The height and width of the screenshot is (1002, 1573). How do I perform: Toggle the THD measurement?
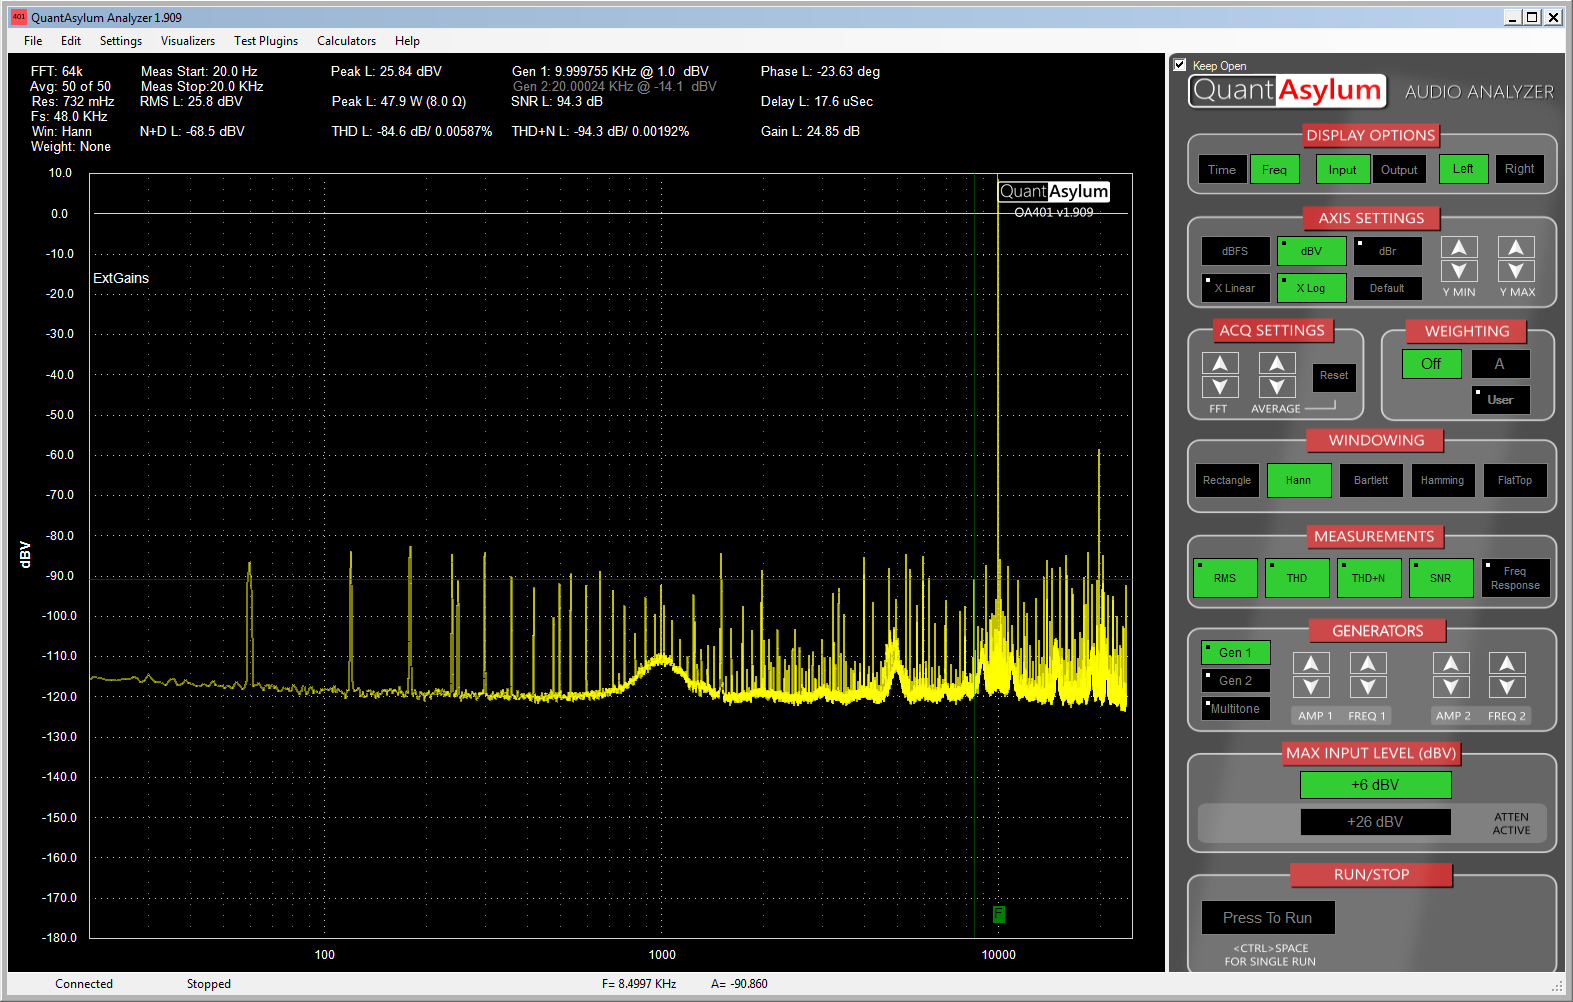click(x=1297, y=578)
